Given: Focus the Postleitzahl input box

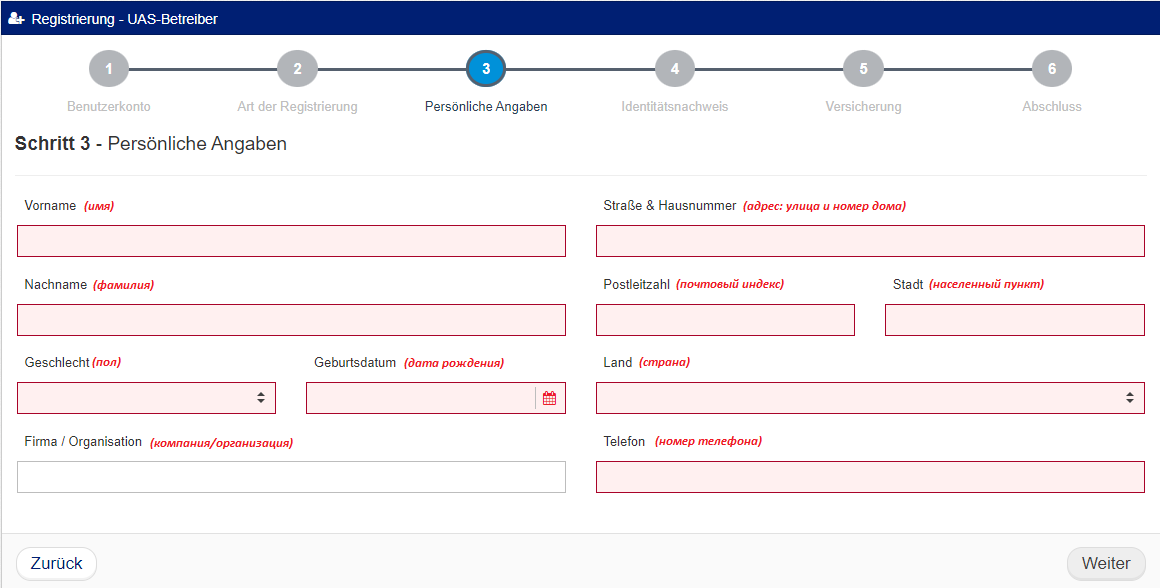Looking at the screenshot, I should coord(725,320).
